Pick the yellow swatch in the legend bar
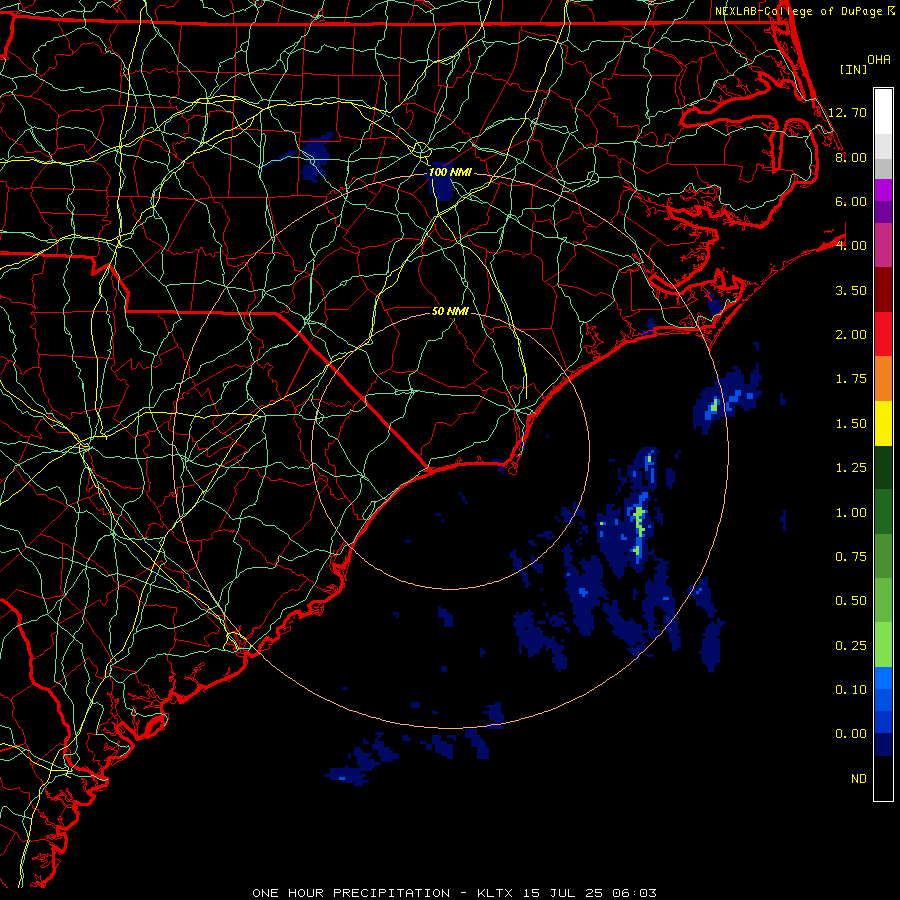Image resolution: width=900 pixels, height=900 pixels. [883, 424]
